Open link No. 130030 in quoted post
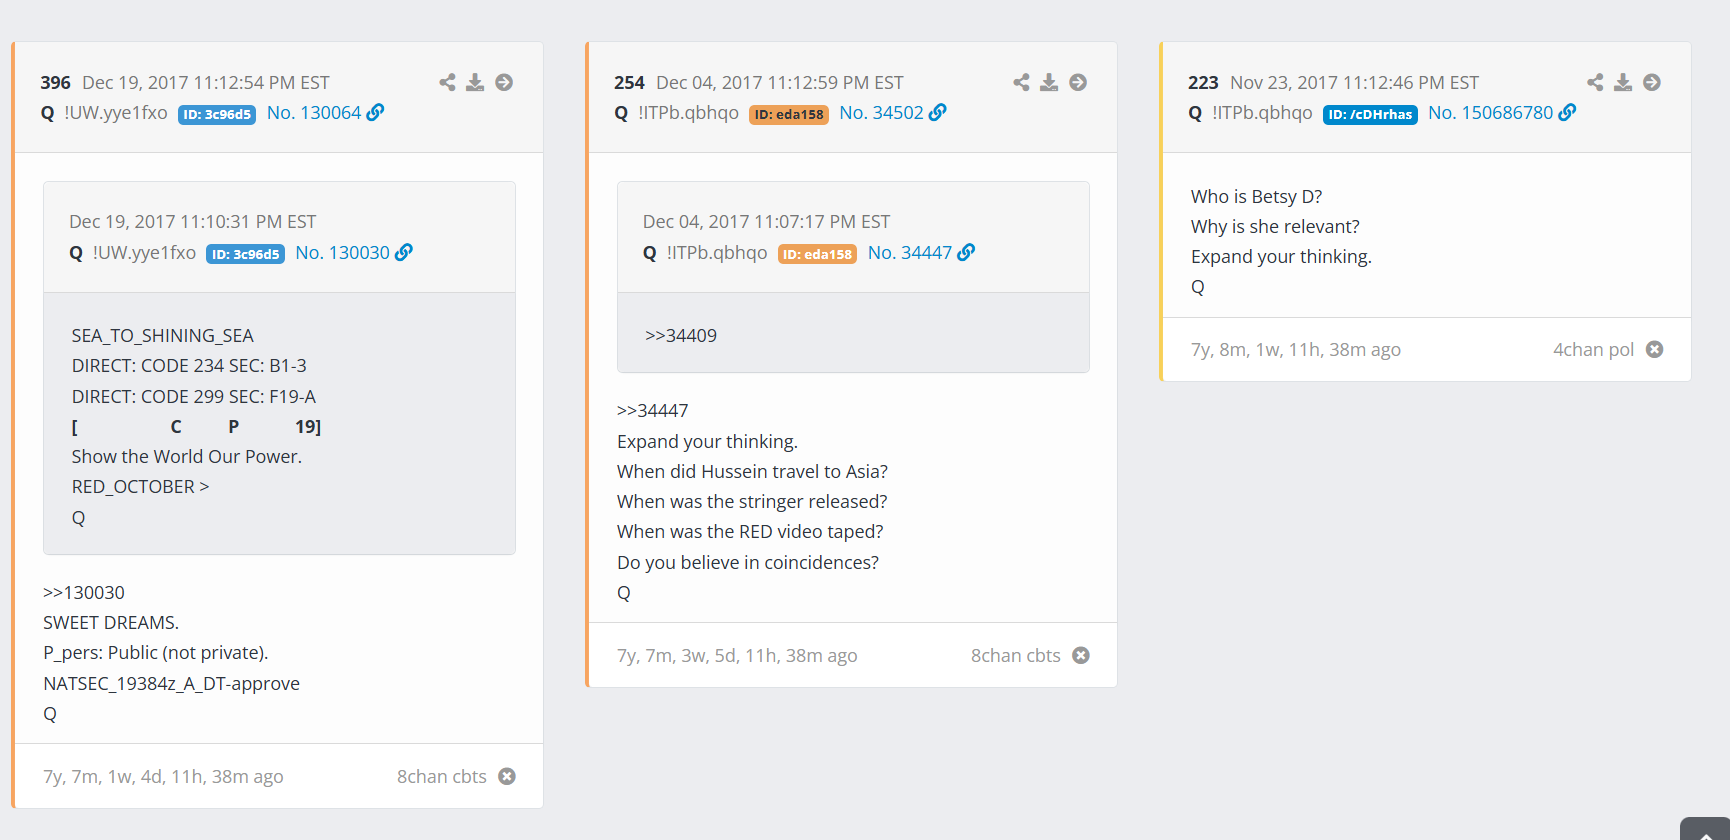This screenshot has height=840, width=1730. tap(342, 253)
